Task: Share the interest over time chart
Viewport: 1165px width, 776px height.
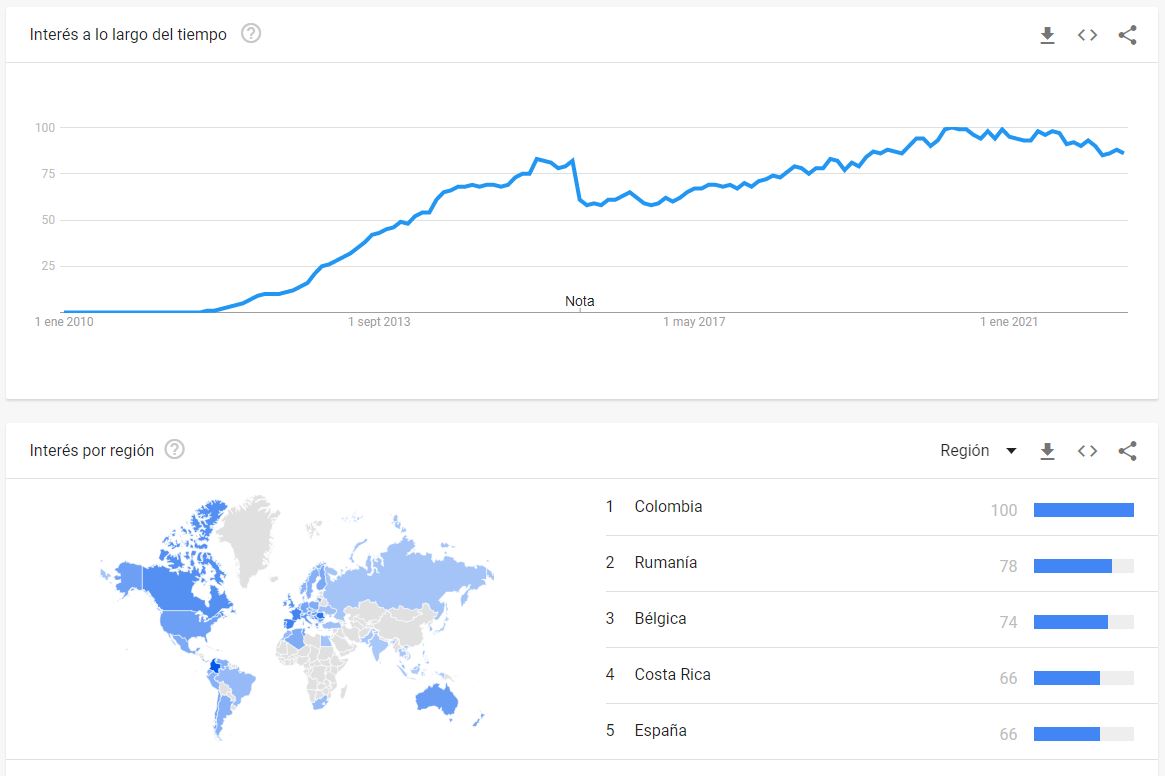Action: [1127, 35]
